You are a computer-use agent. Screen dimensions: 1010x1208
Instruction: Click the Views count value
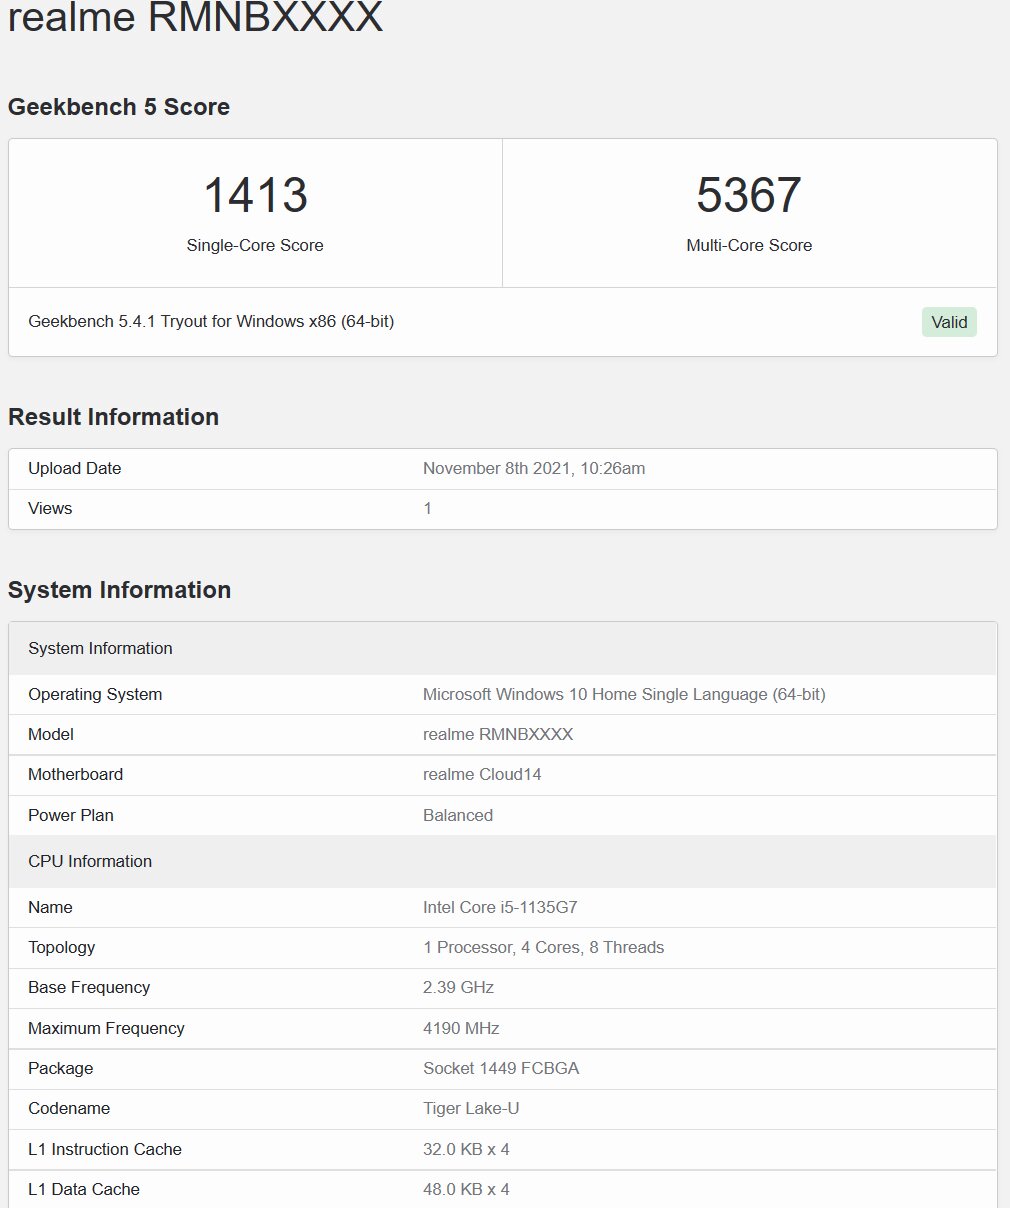coord(427,508)
